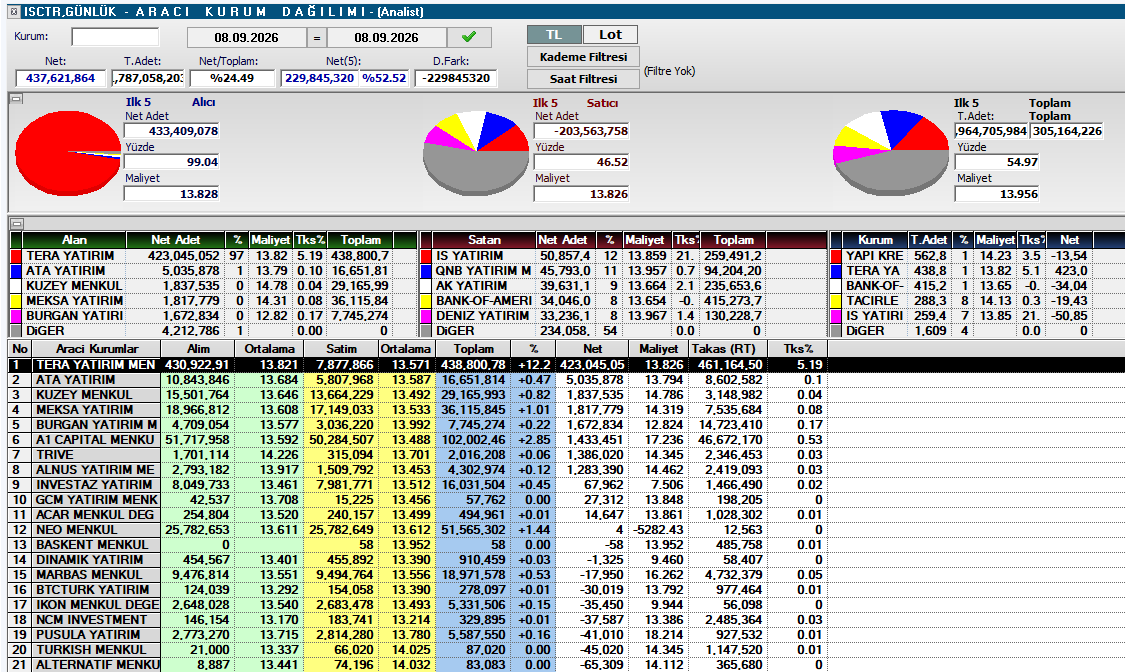Select the NEO MENKUL row
The image size is (1125, 672).
(418, 530)
